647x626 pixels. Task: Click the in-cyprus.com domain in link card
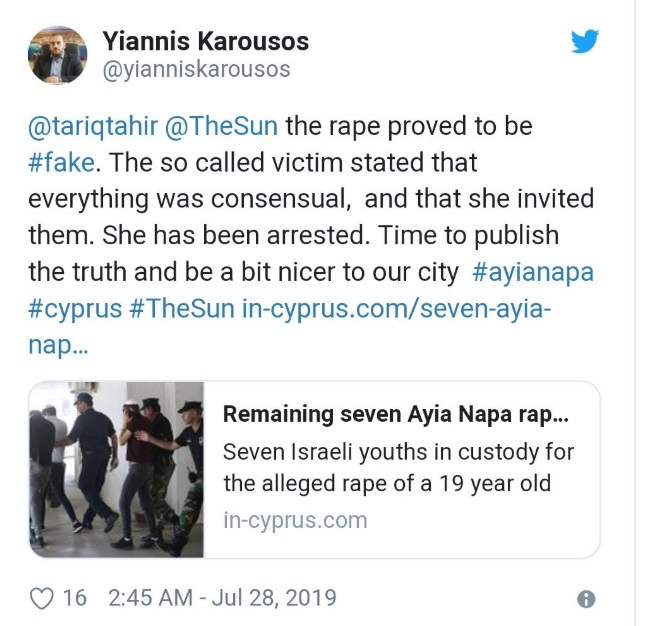click(x=295, y=520)
